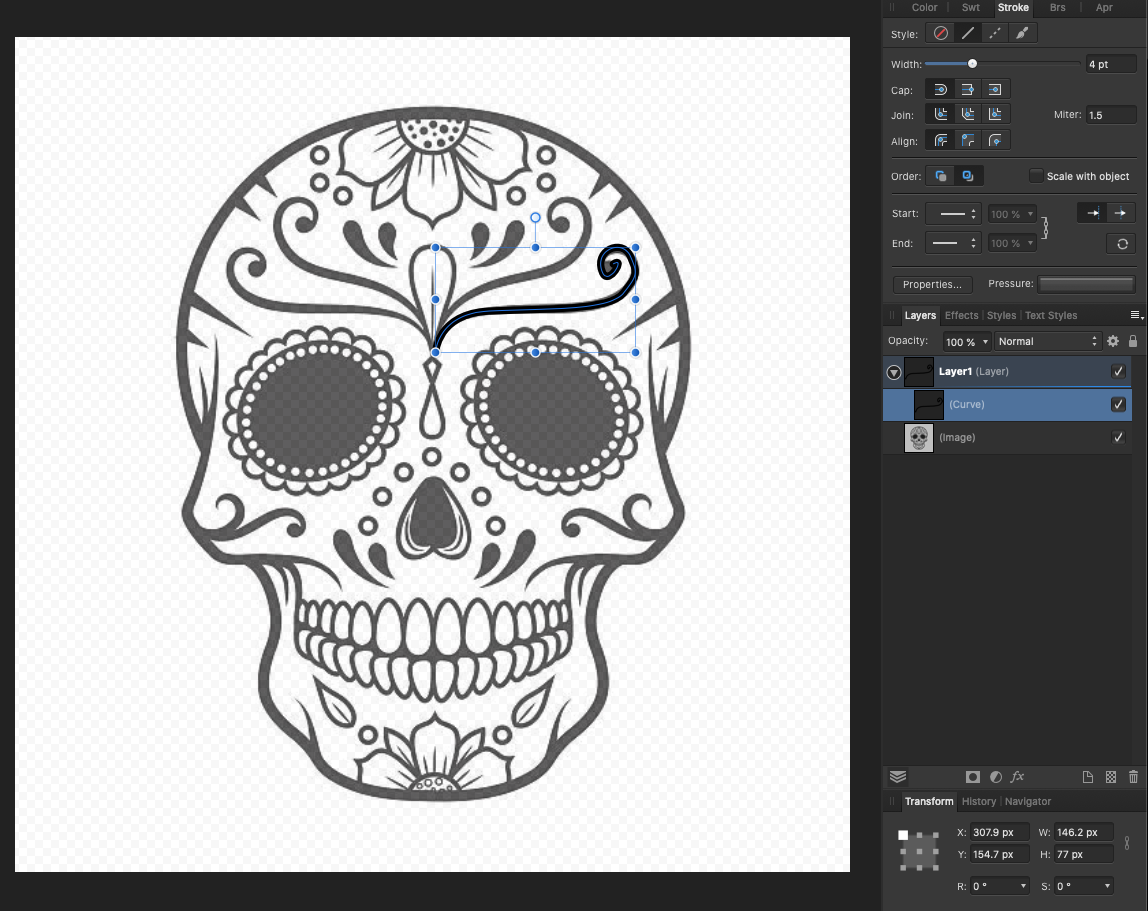Open the layer Opacity dropdown
The width and height of the screenshot is (1148, 911).
click(967, 341)
